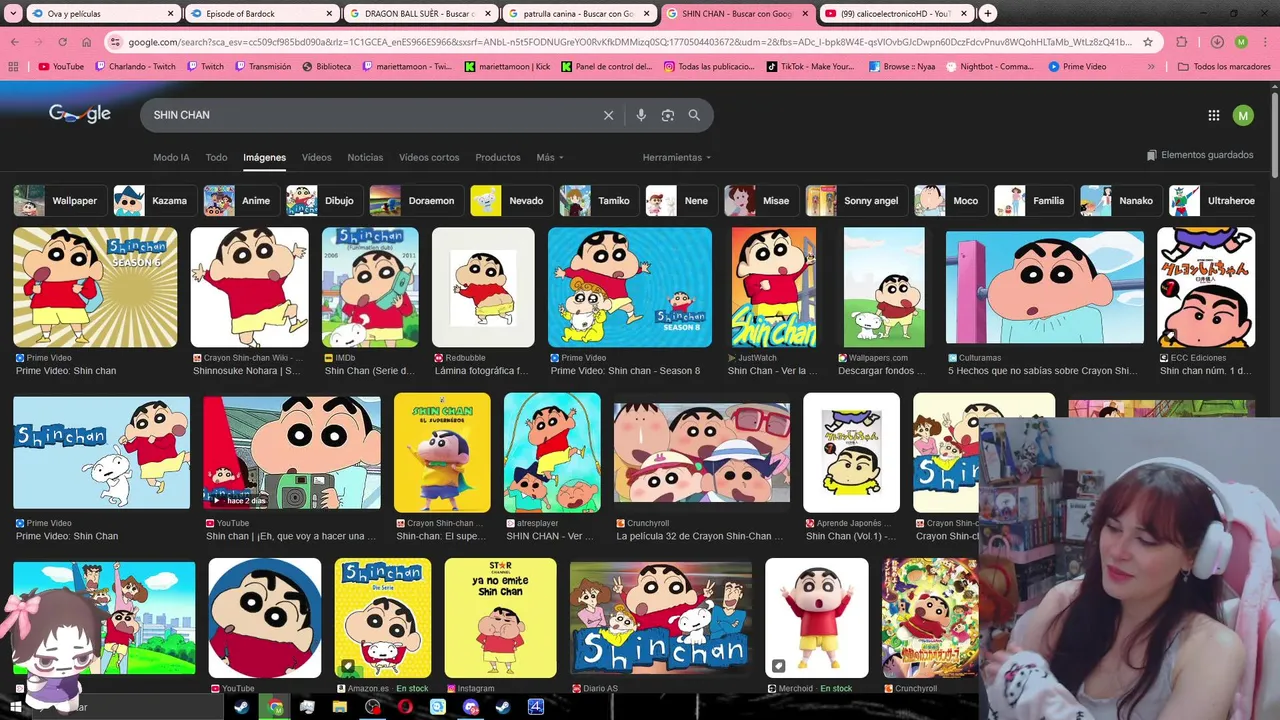Open Chrome in the taskbar
Screen dimensions: 1280x720
[x=275, y=707]
